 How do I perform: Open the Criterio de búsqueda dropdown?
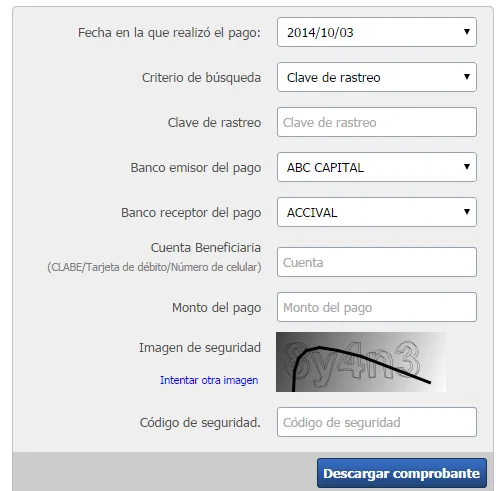pyautogui.click(x=377, y=77)
